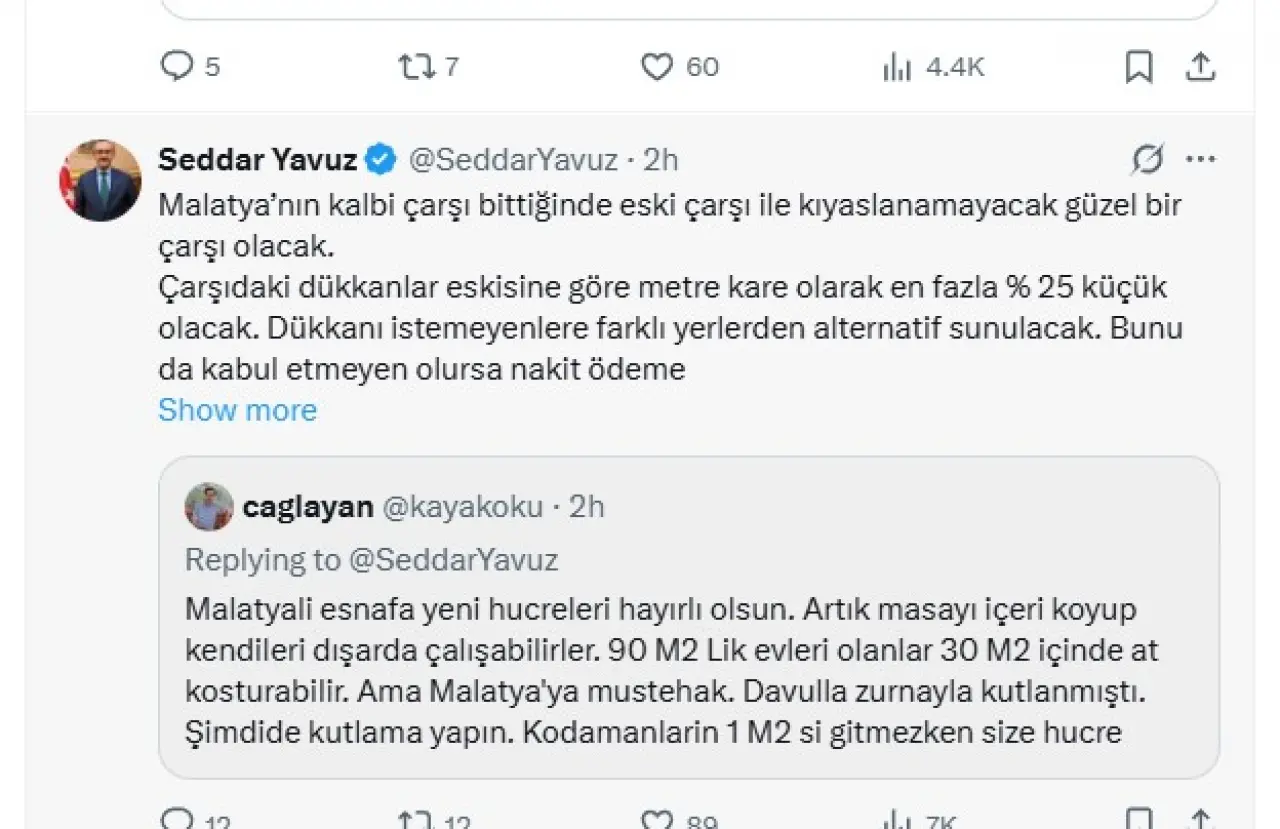The height and width of the screenshot is (829, 1280).
Task: Open the three-dot more menu on Seddar Yavuz tweet
Action: pyautogui.click(x=1200, y=159)
